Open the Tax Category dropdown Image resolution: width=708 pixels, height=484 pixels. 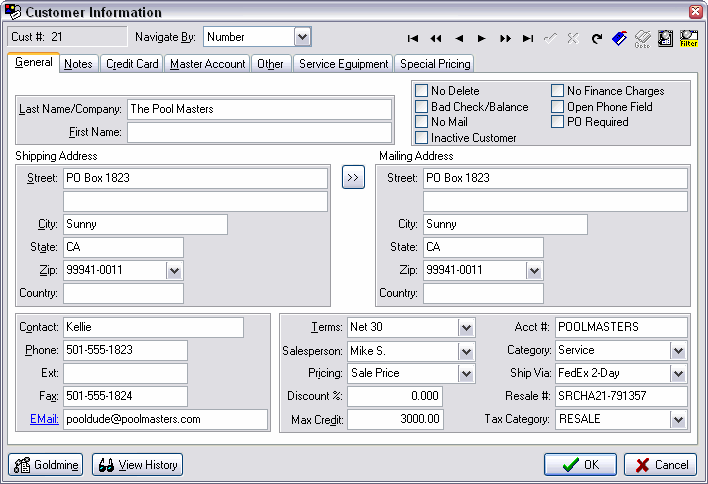click(678, 420)
